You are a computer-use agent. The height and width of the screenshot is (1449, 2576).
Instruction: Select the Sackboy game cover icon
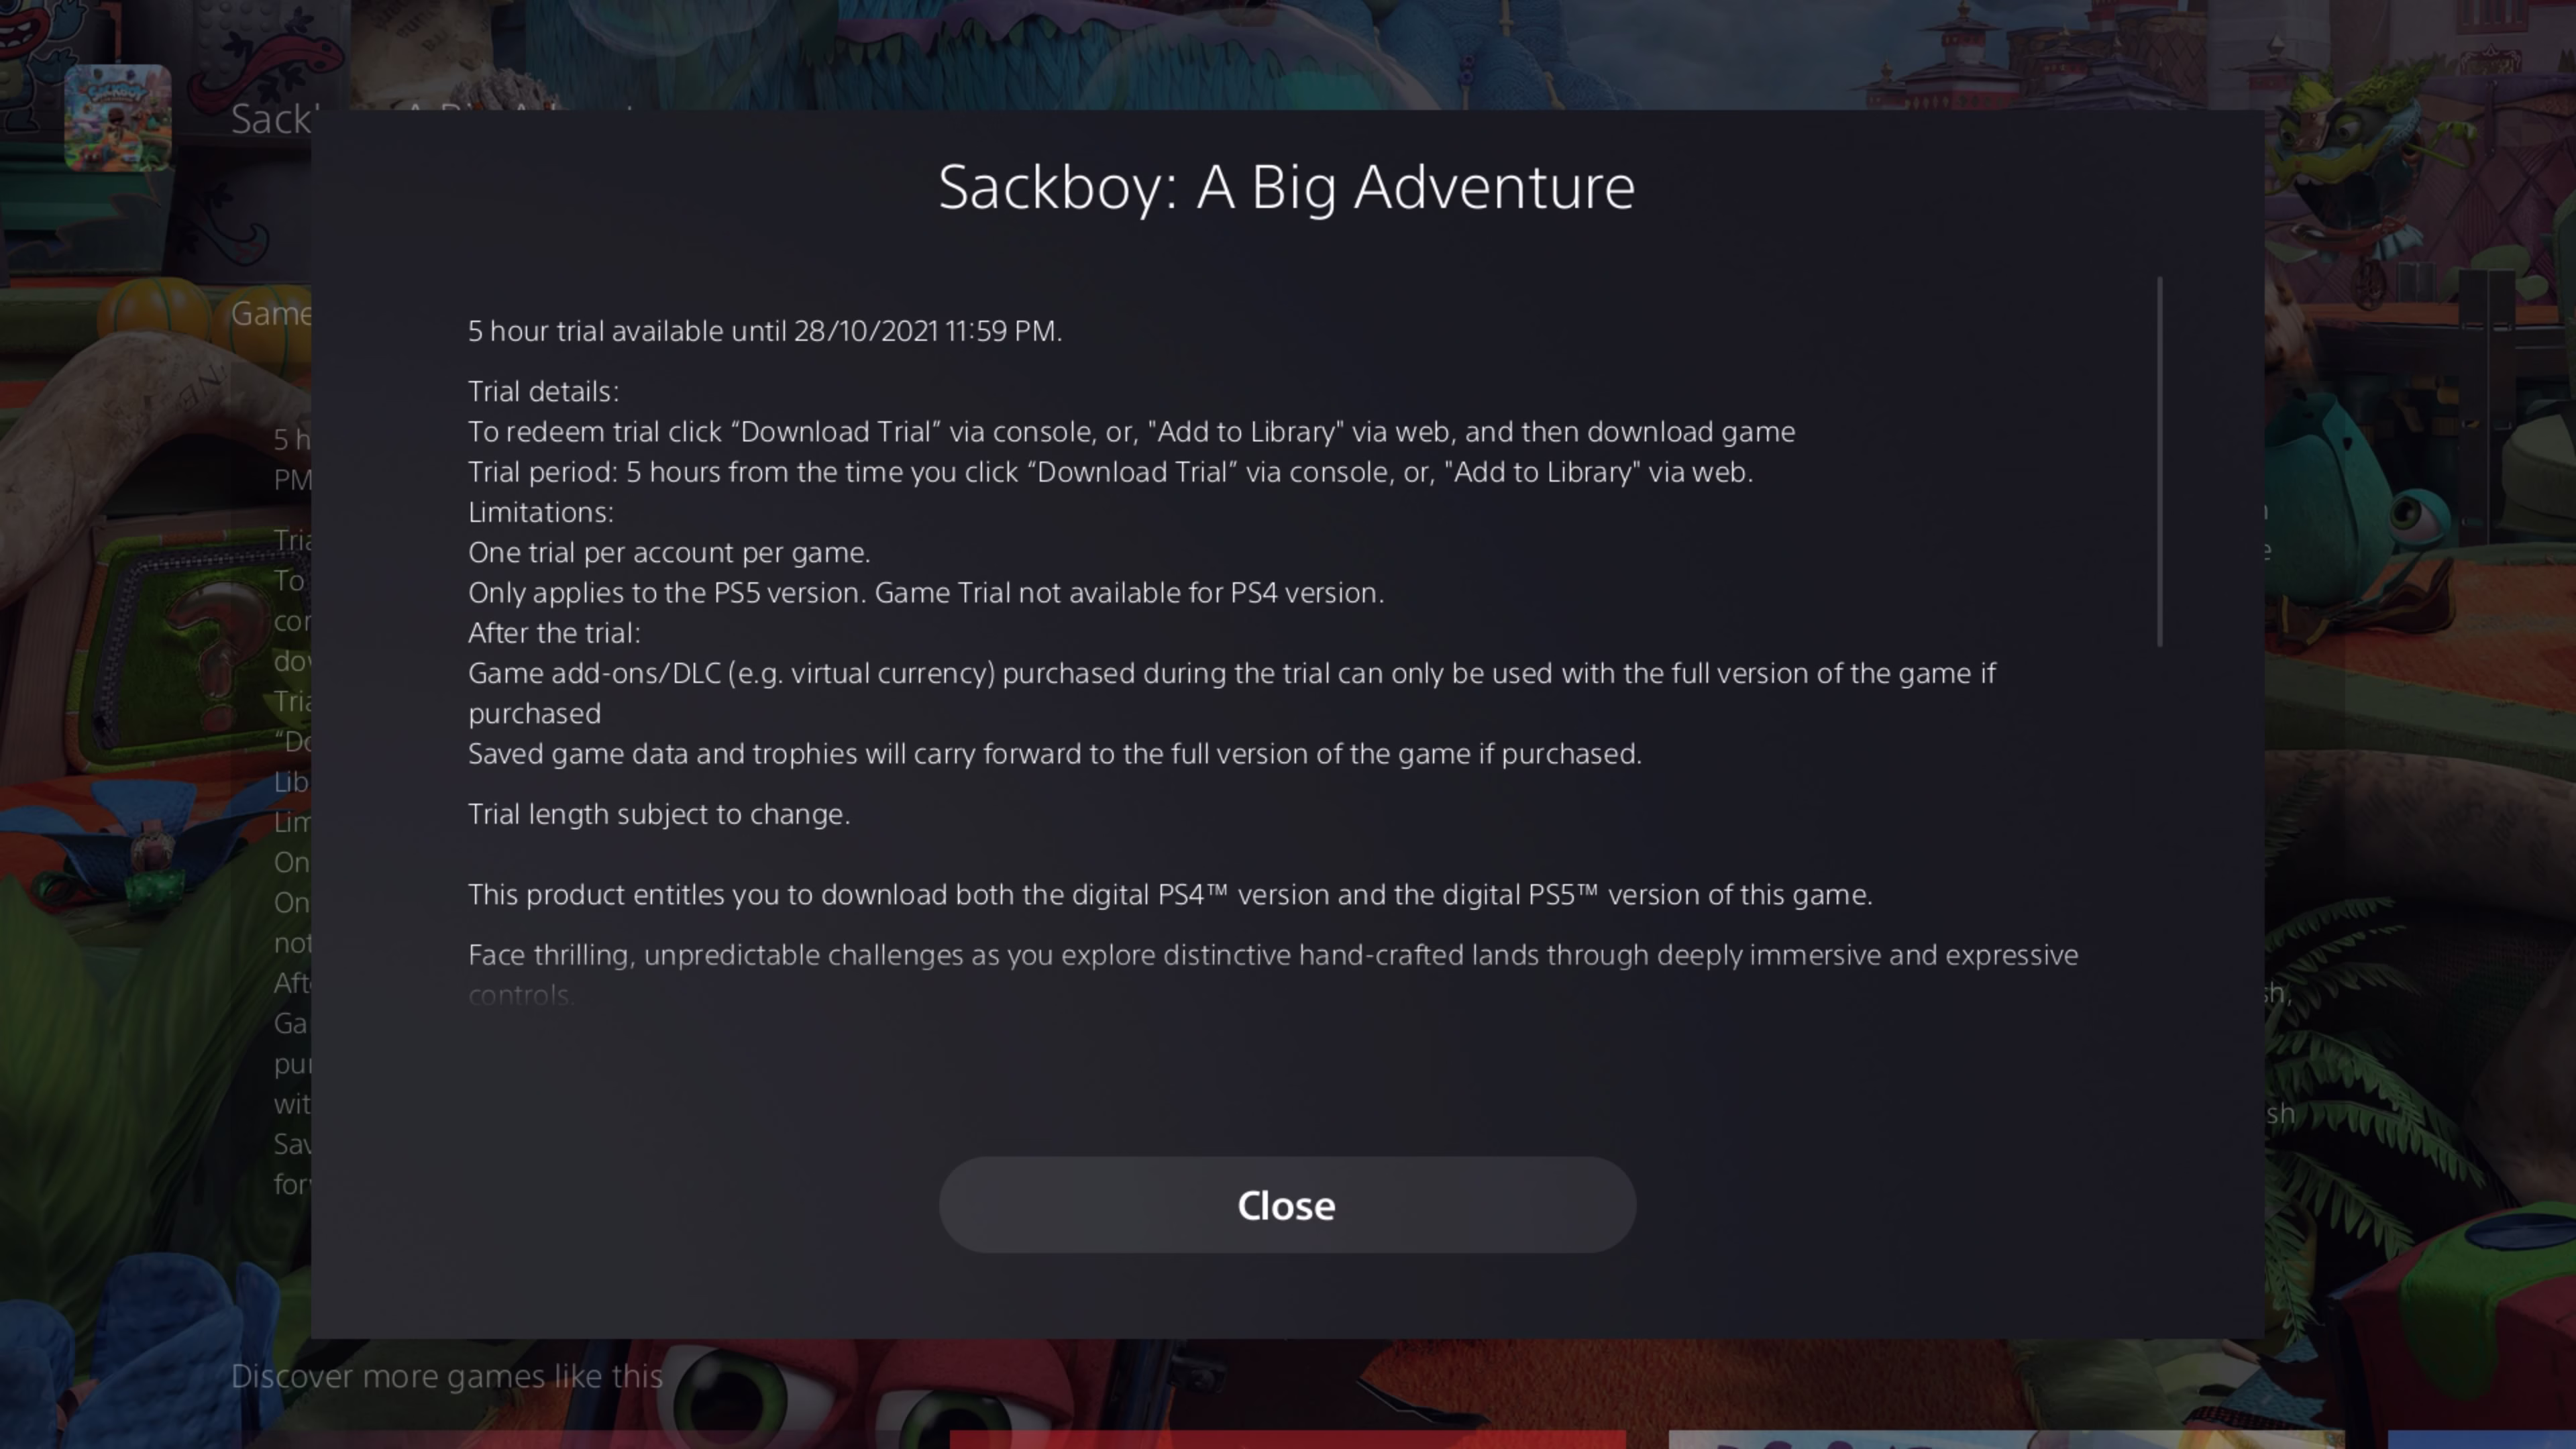(x=118, y=118)
